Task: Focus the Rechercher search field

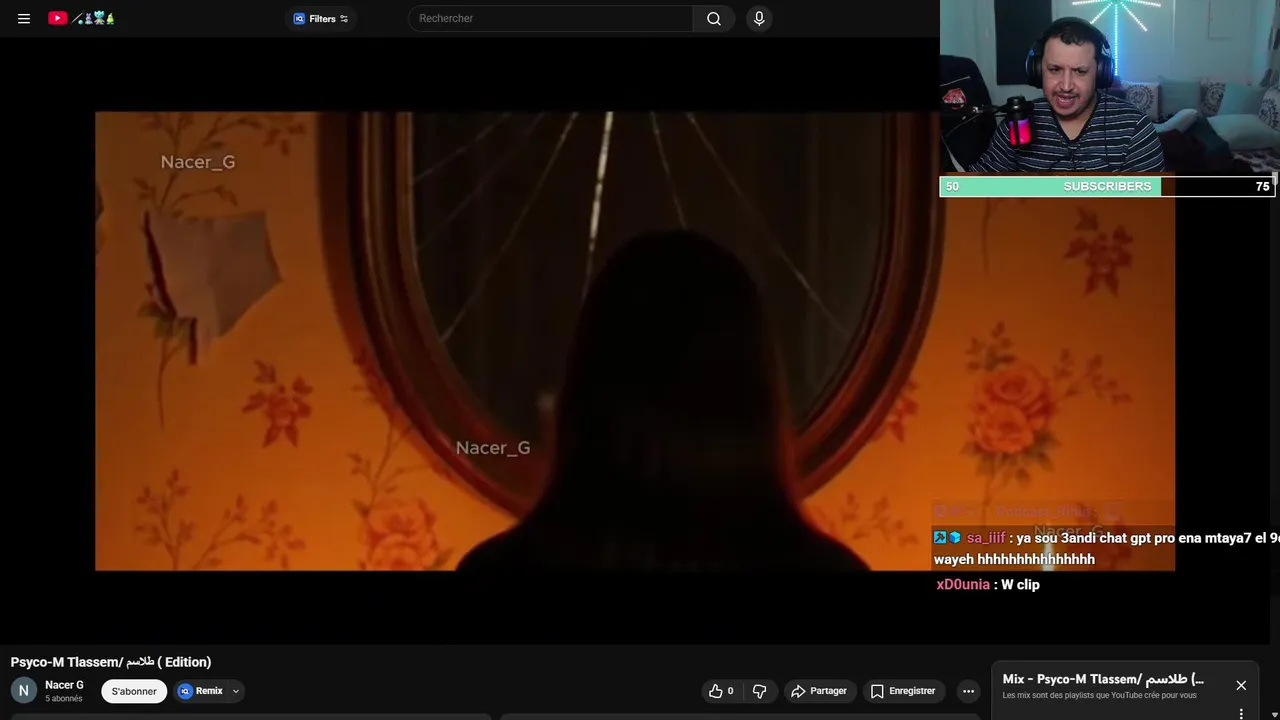Action: [x=550, y=18]
